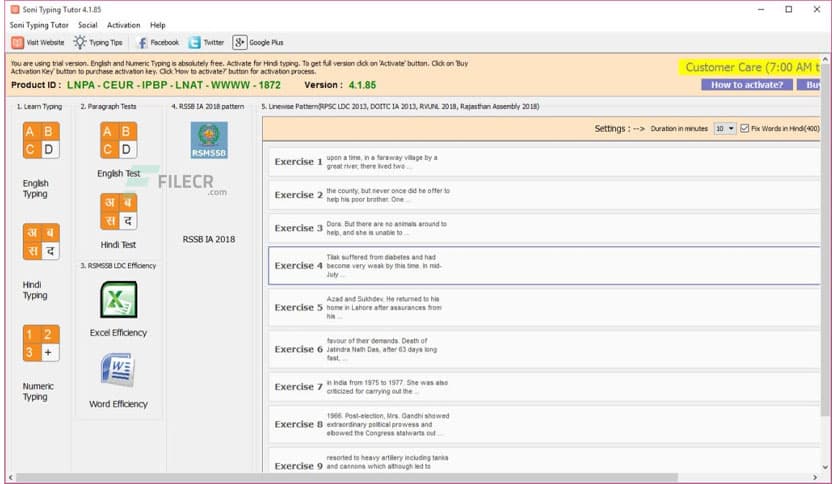The width and height of the screenshot is (836, 484).
Task: Open the English Typing lesson icon
Action: point(41,141)
